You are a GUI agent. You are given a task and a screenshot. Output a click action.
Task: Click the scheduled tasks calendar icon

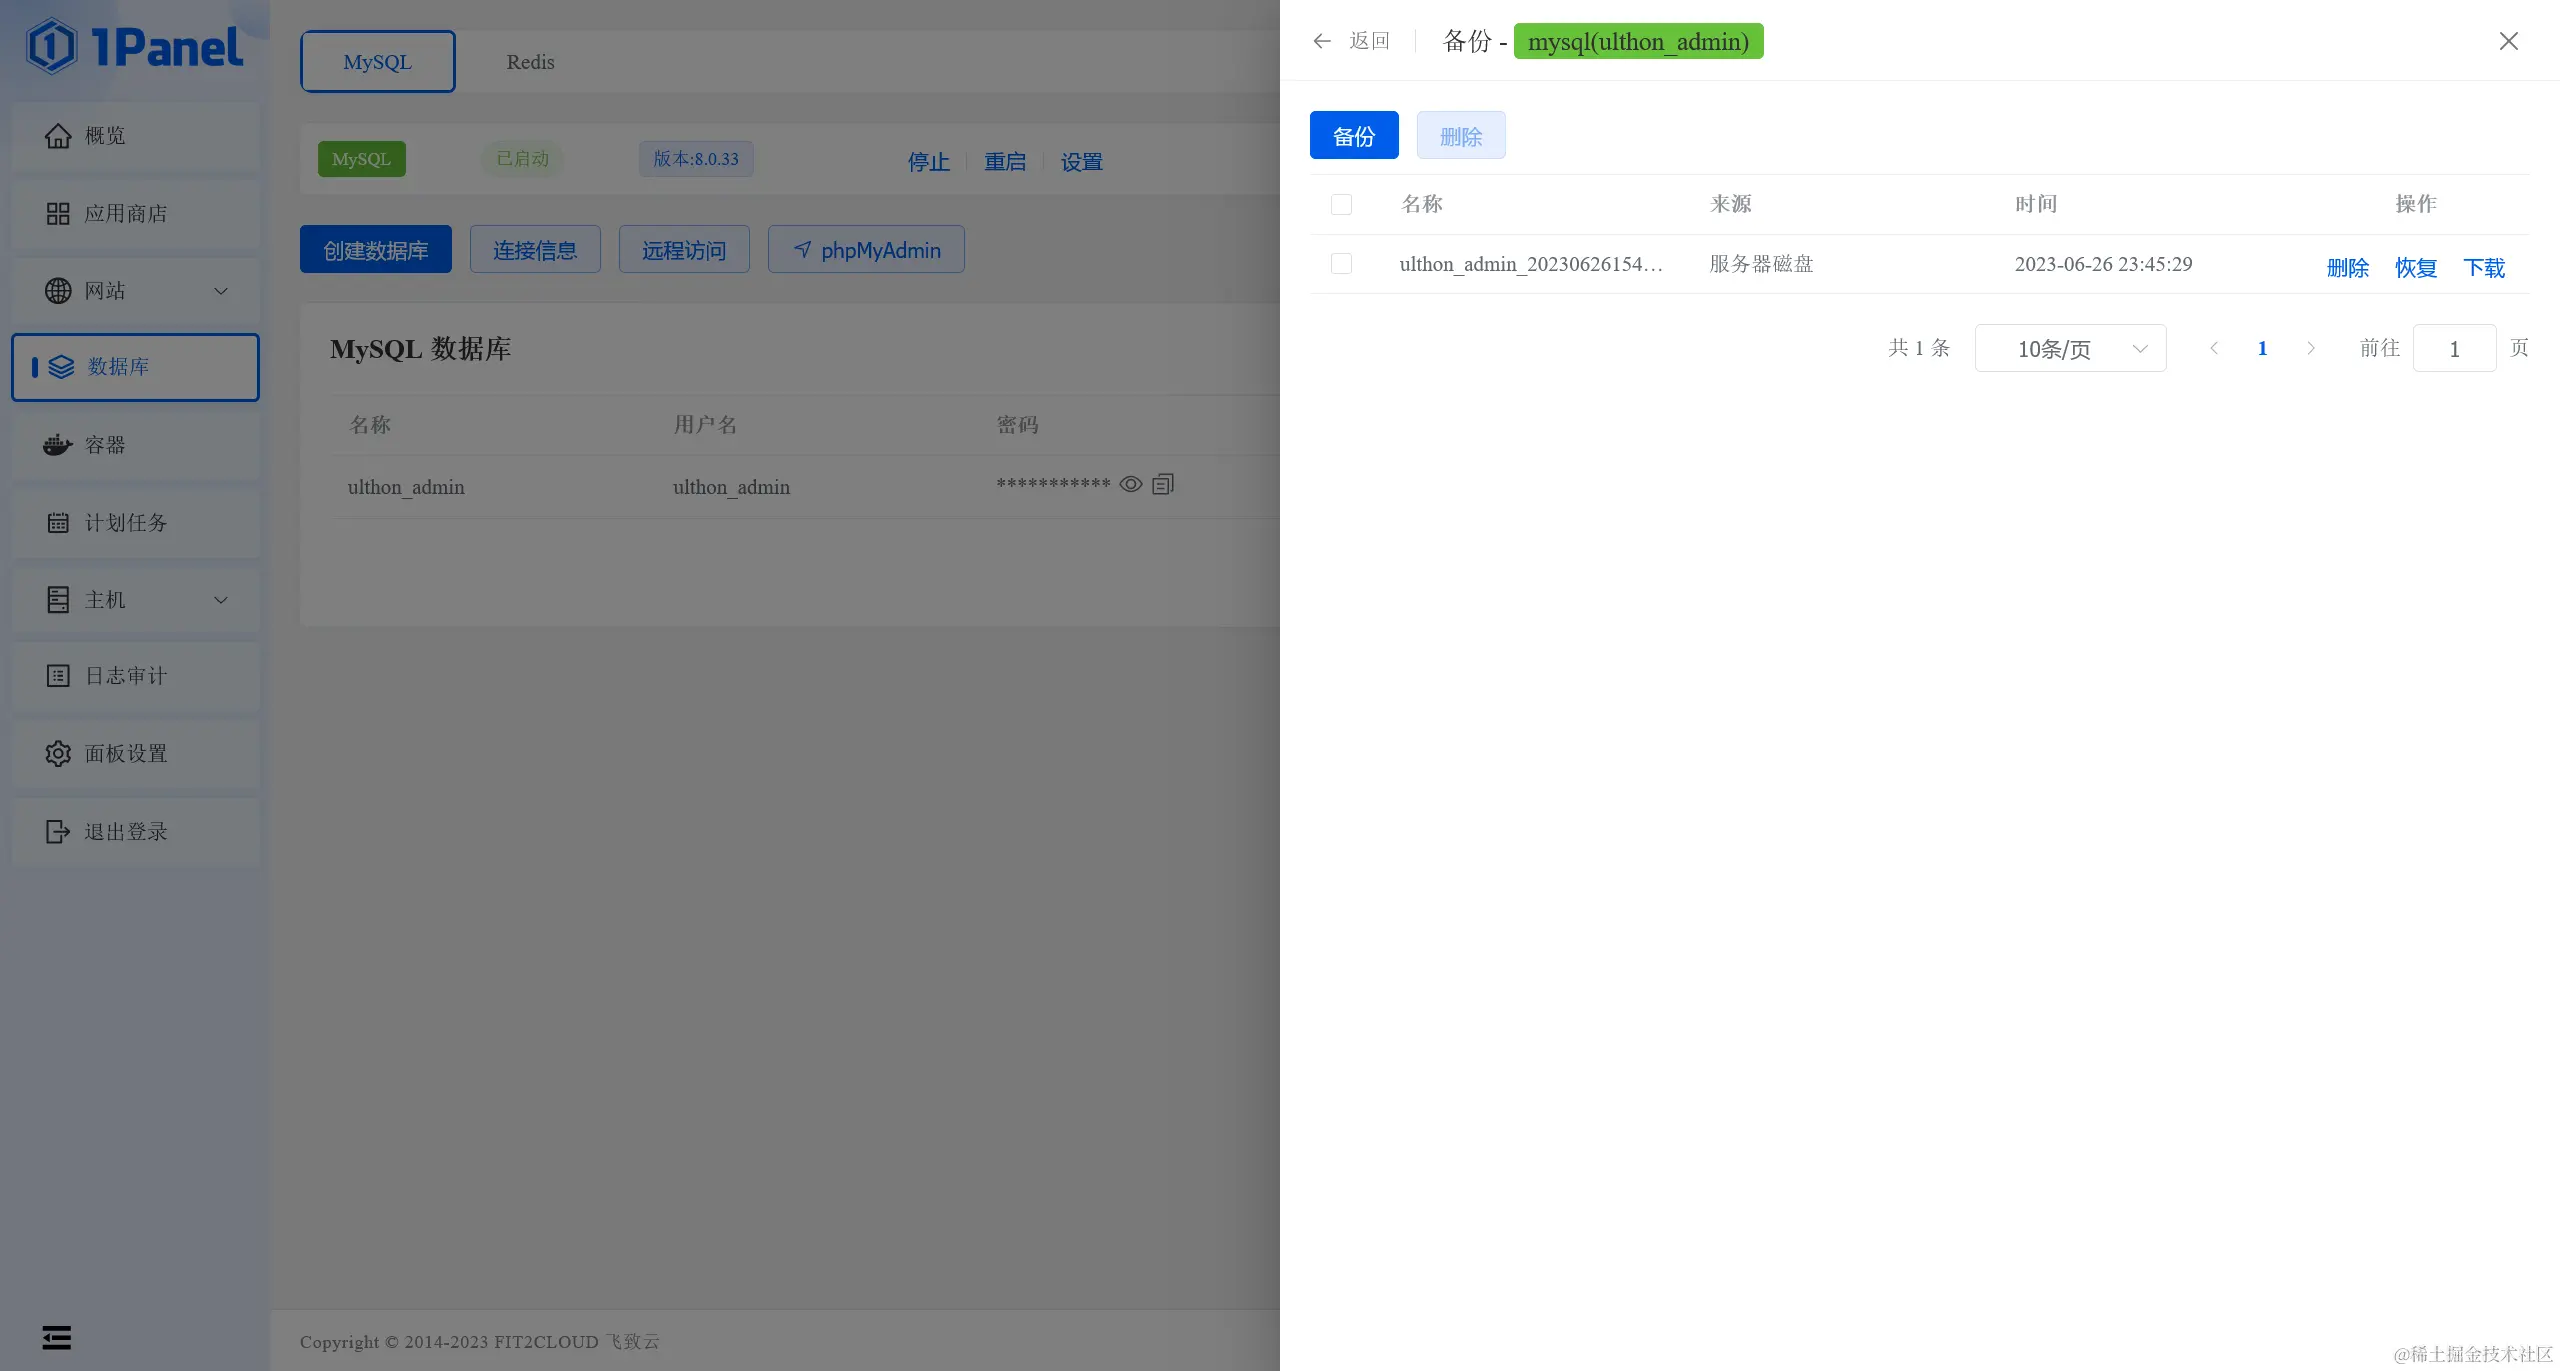pyautogui.click(x=58, y=523)
